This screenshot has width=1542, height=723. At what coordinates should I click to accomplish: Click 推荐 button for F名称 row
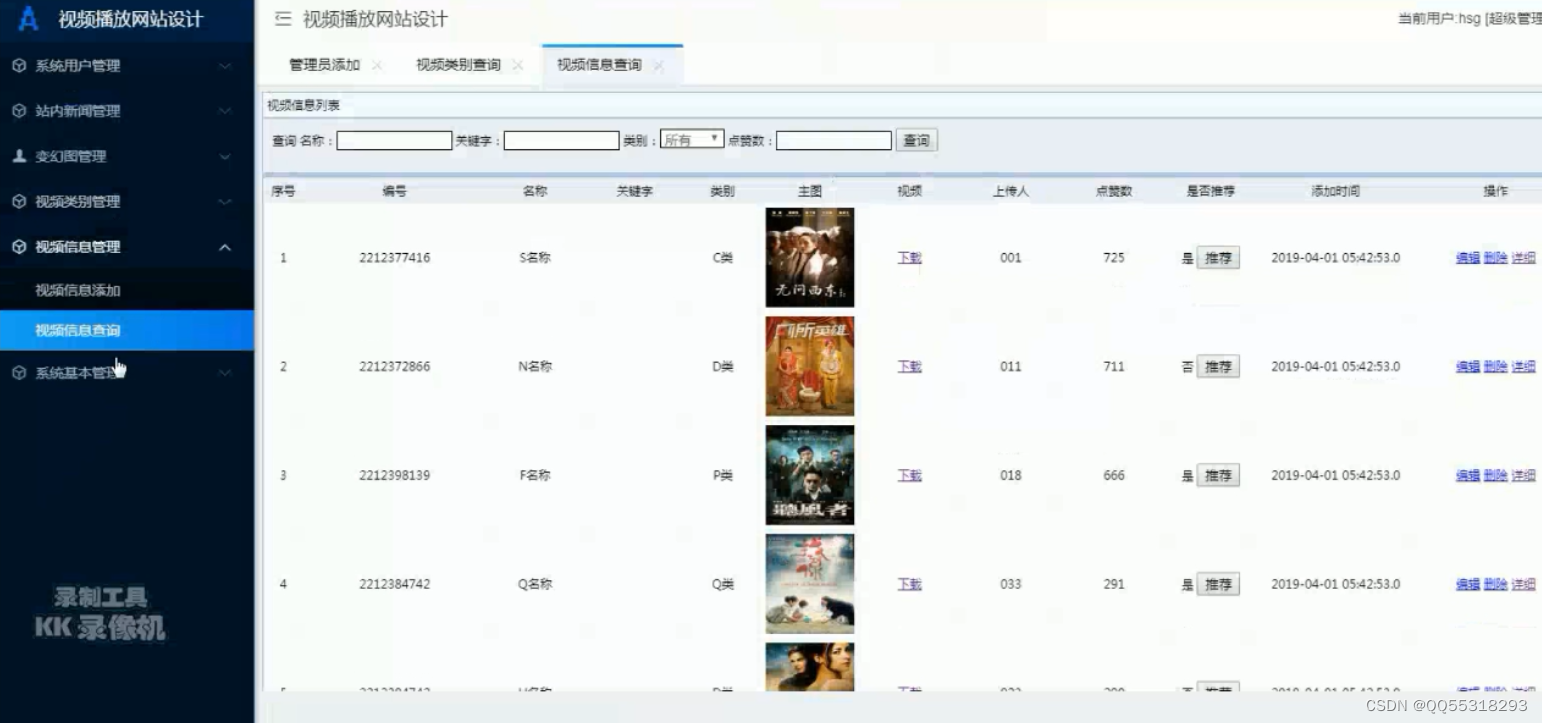click(1218, 476)
